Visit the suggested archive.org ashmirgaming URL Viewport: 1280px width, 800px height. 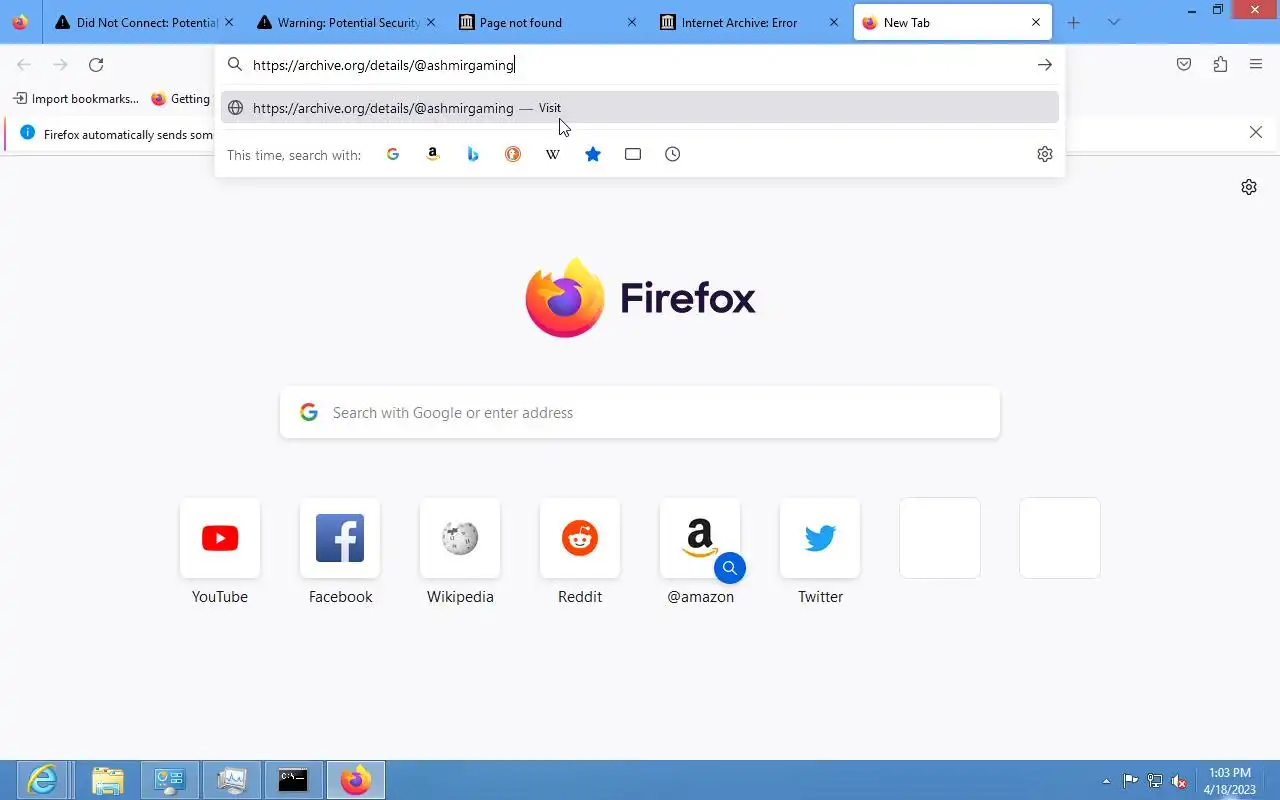[x=640, y=108]
